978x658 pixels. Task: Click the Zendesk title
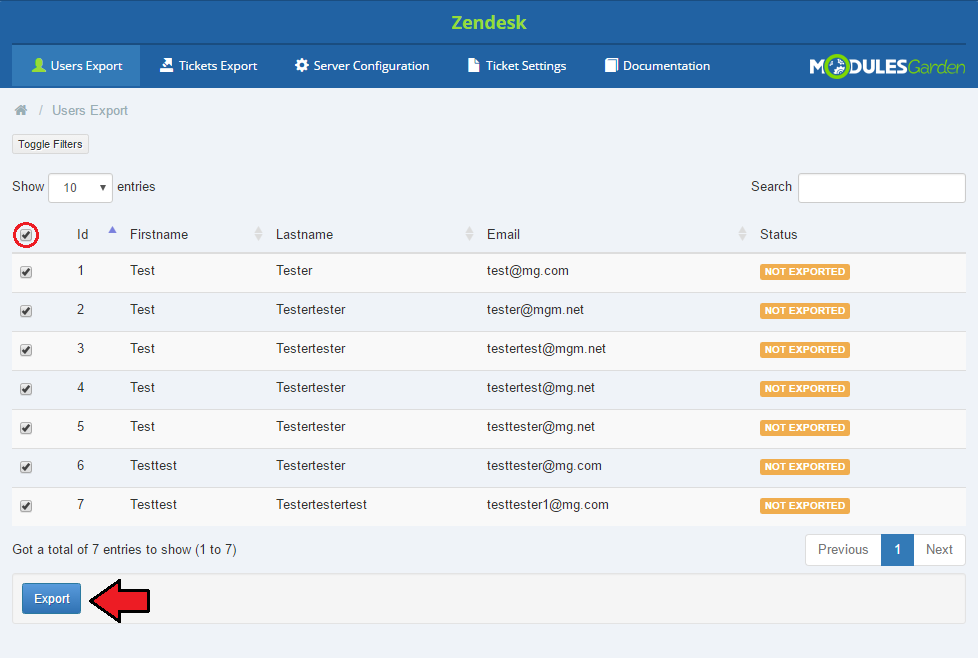pyautogui.click(x=489, y=22)
